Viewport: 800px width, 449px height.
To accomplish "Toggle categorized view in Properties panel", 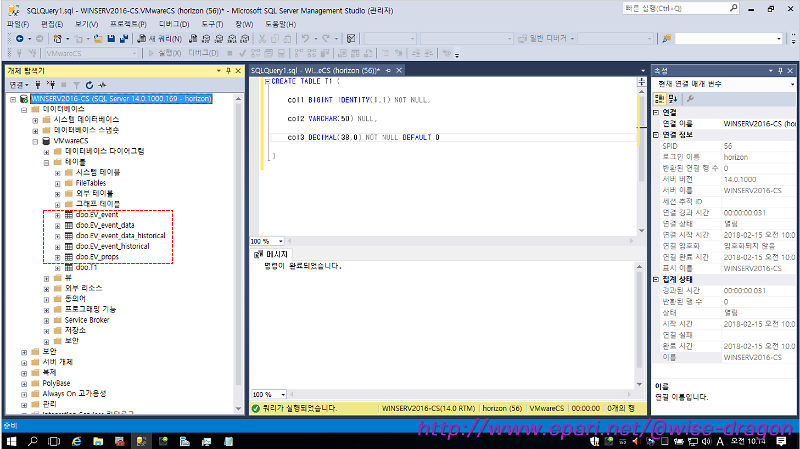I will (x=659, y=98).
